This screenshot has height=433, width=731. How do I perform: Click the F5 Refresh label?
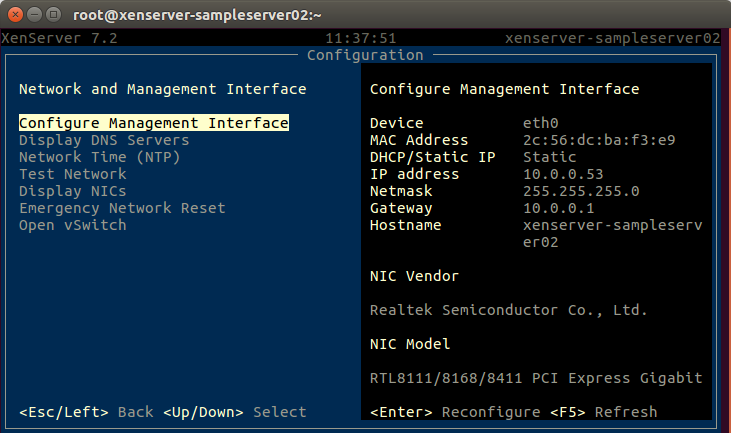(604, 412)
